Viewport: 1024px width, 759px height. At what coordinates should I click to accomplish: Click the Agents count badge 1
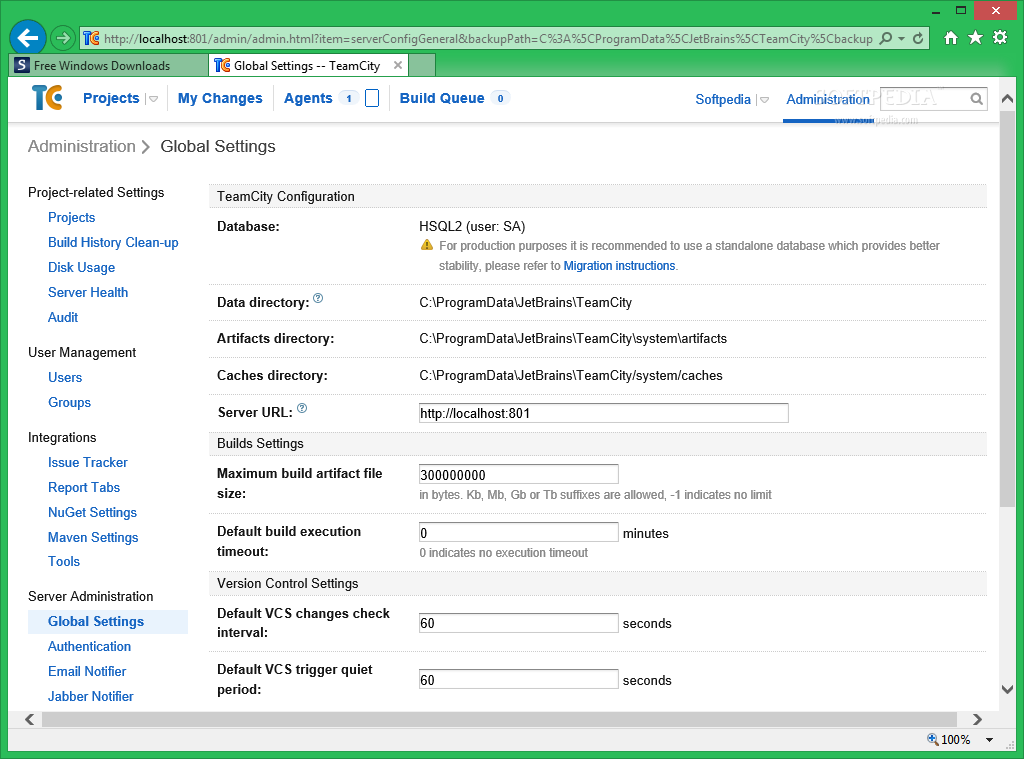pyautogui.click(x=349, y=98)
